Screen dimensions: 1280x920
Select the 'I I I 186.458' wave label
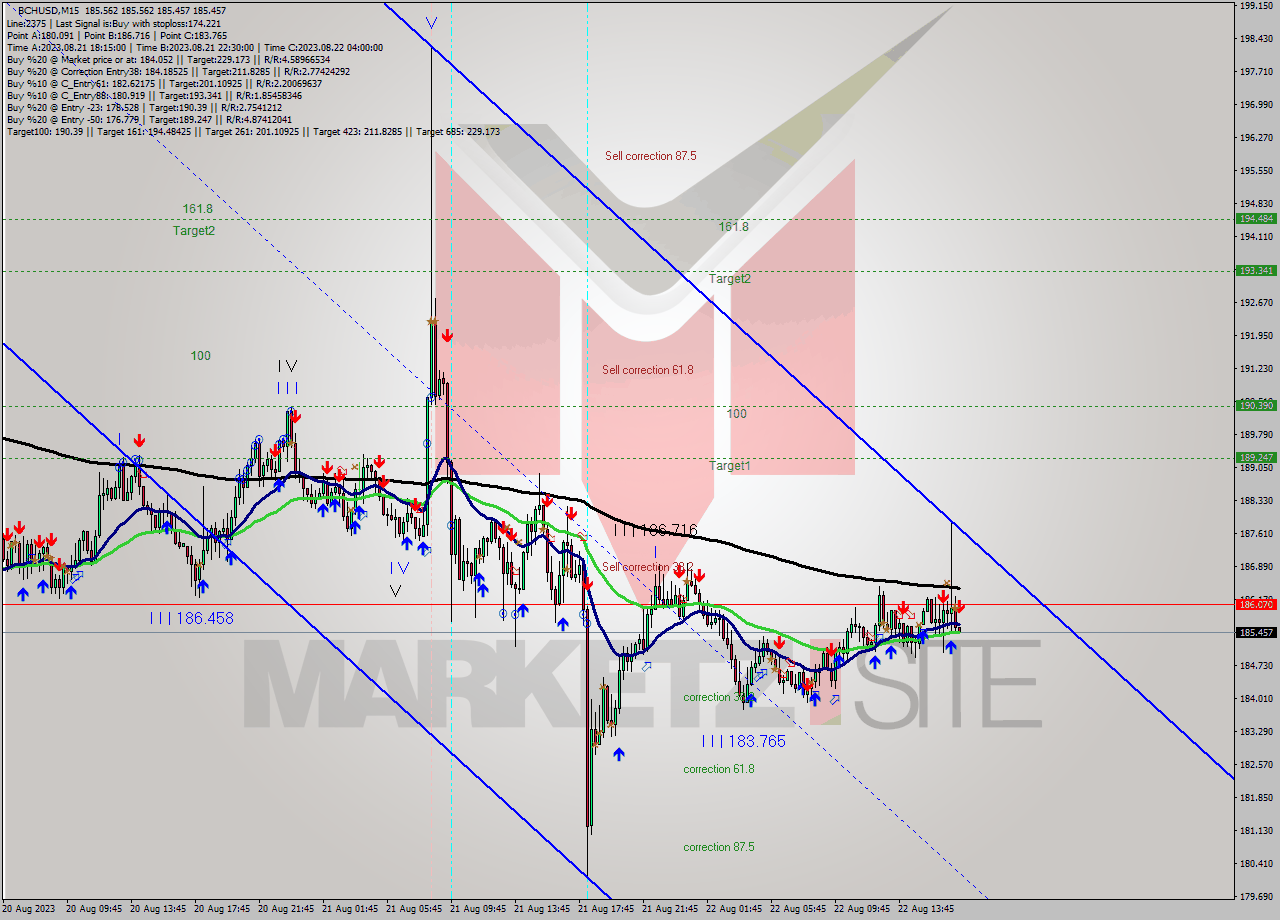(x=191, y=618)
